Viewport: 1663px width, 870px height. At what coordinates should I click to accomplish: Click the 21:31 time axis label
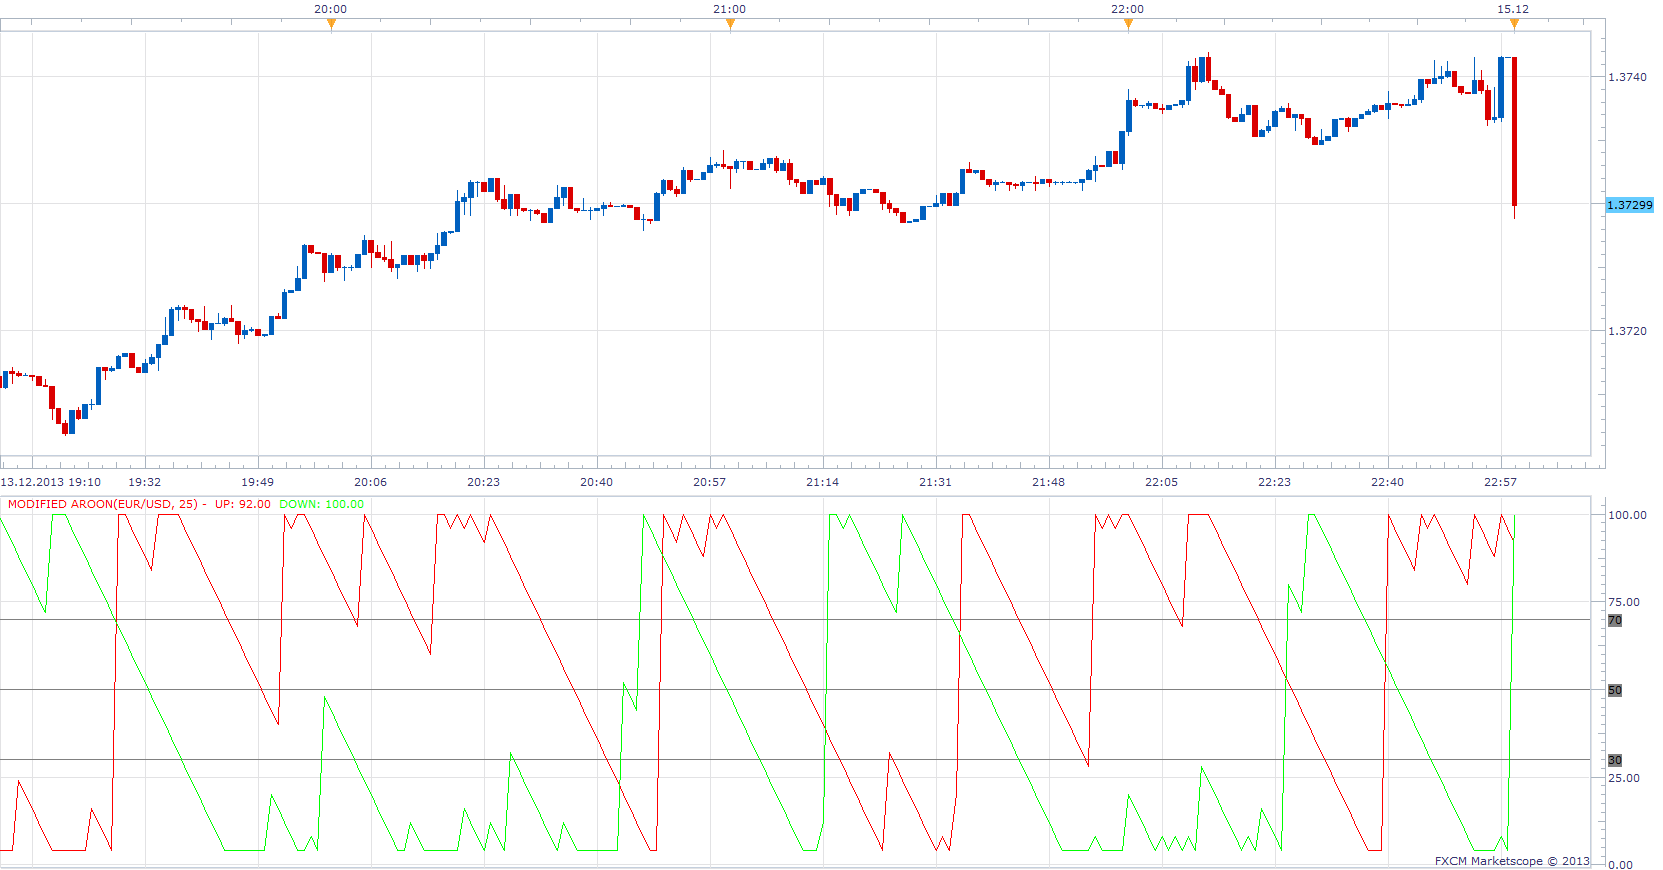click(936, 482)
